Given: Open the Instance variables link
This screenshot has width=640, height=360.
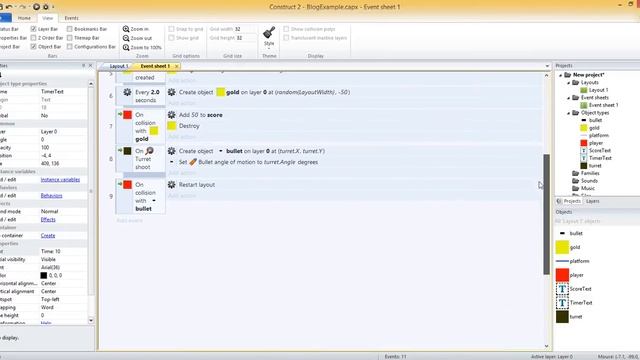Looking at the screenshot, I should point(60,180).
